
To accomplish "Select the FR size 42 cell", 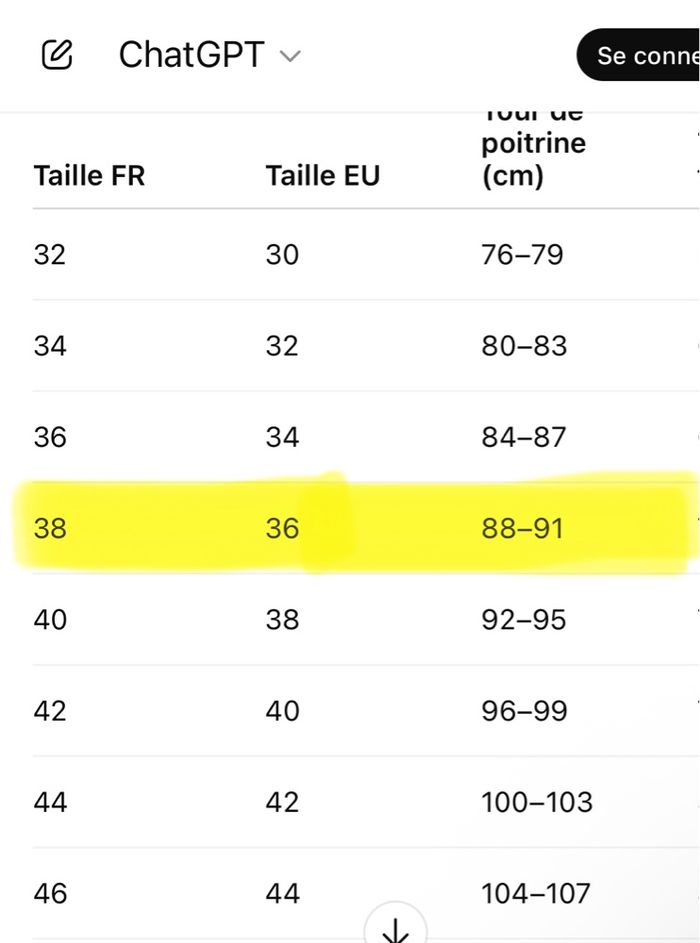I will click(50, 711).
